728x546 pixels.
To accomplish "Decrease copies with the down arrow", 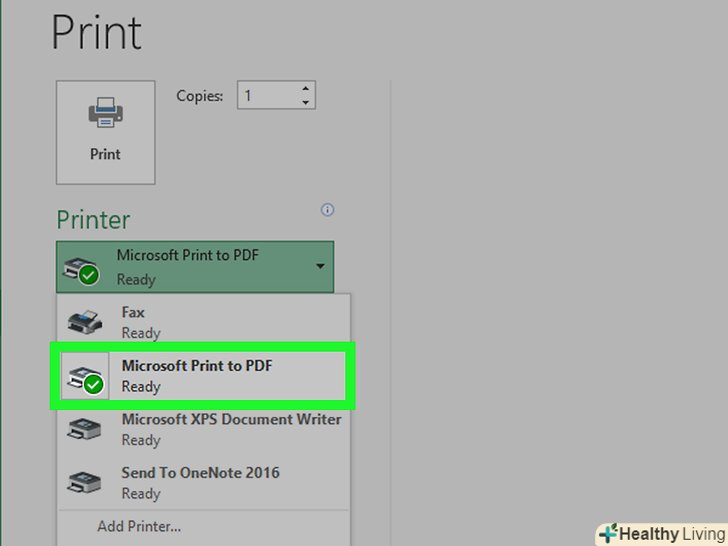I will [306, 102].
